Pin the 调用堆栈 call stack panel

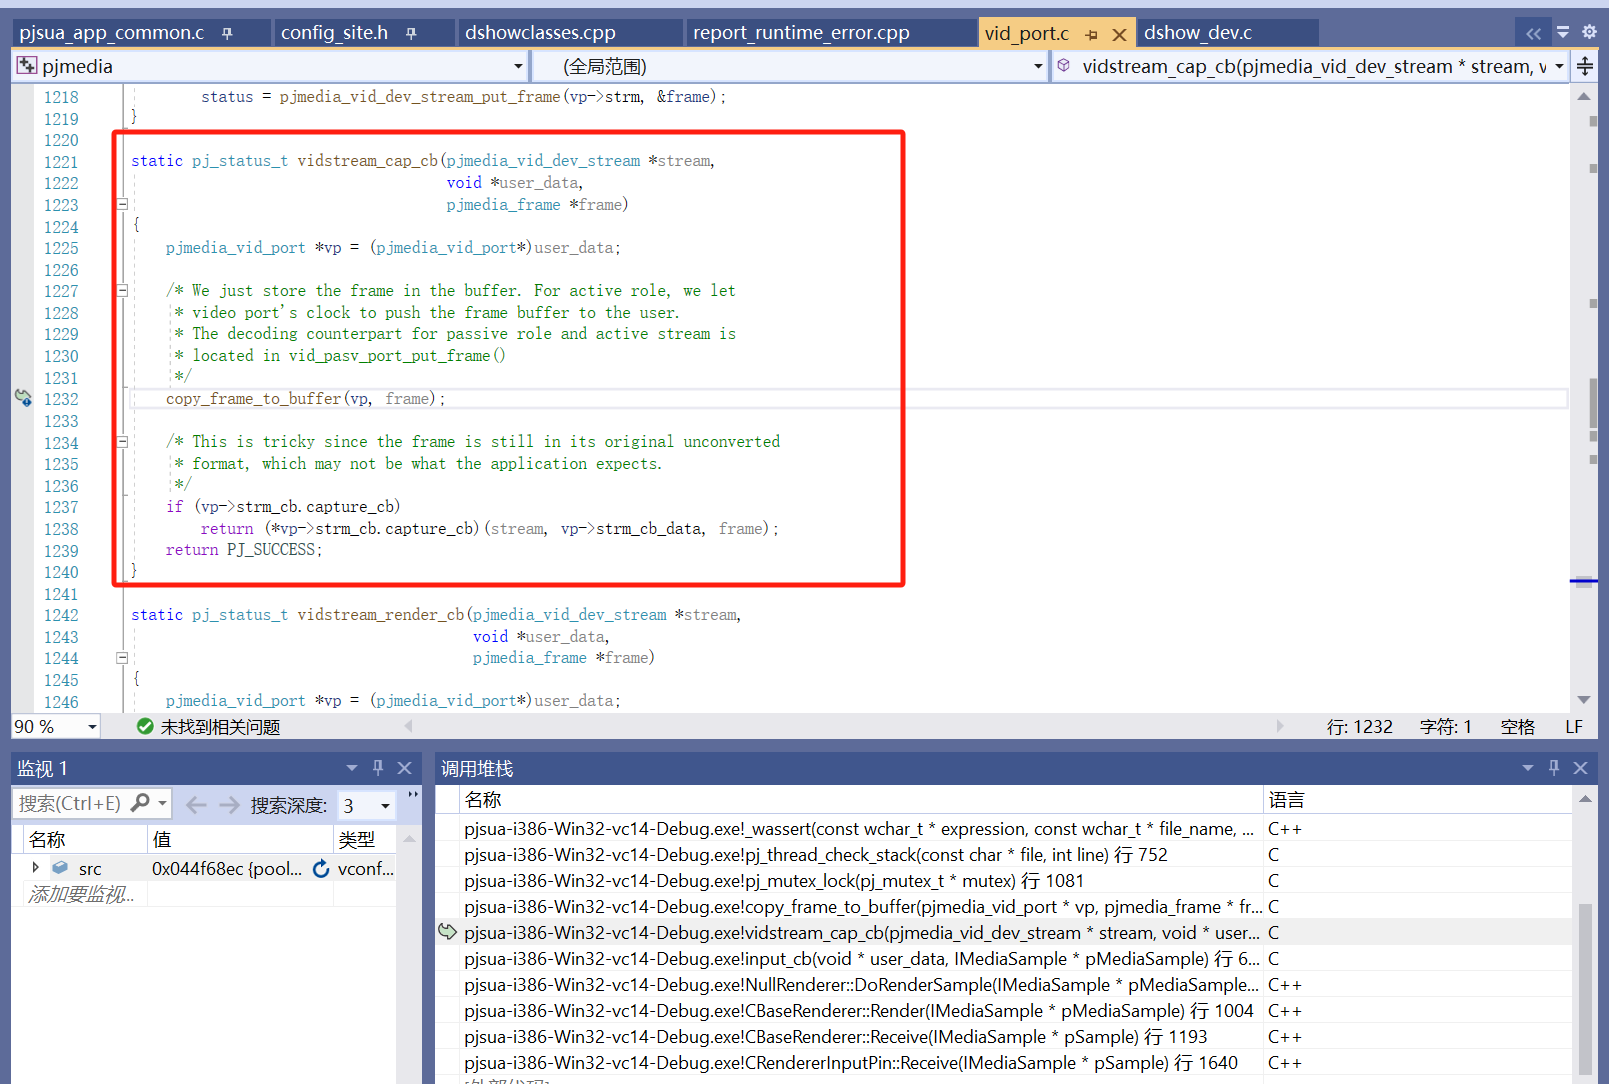pyautogui.click(x=1554, y=768)
